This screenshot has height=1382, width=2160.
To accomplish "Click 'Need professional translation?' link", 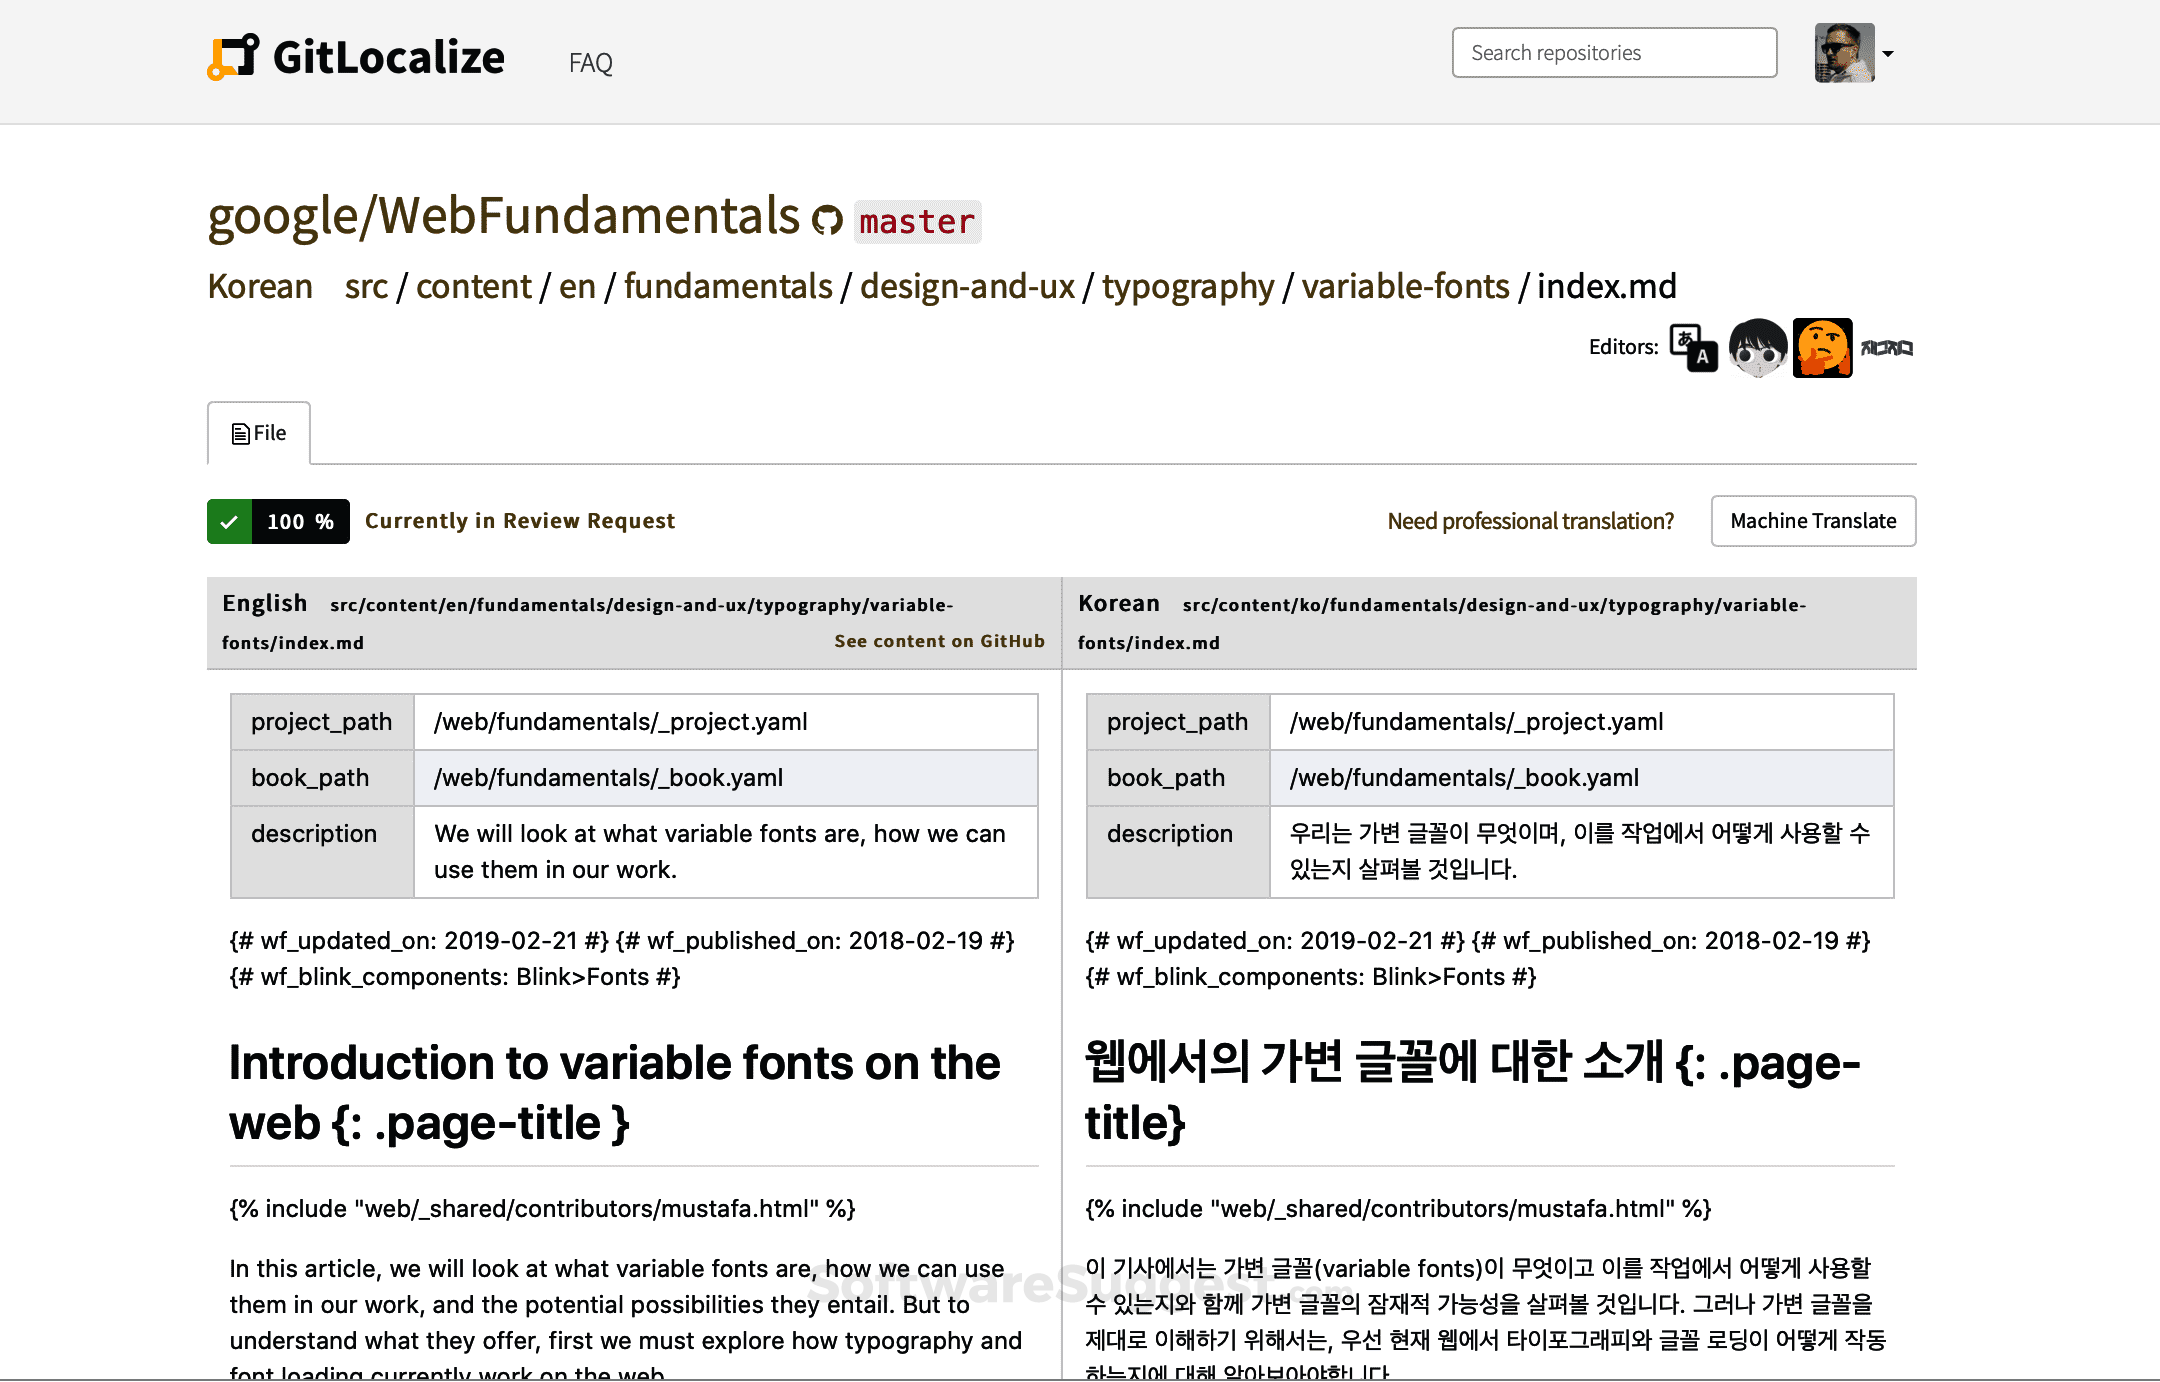I will pyautogui.click(x=1530, y=521).
